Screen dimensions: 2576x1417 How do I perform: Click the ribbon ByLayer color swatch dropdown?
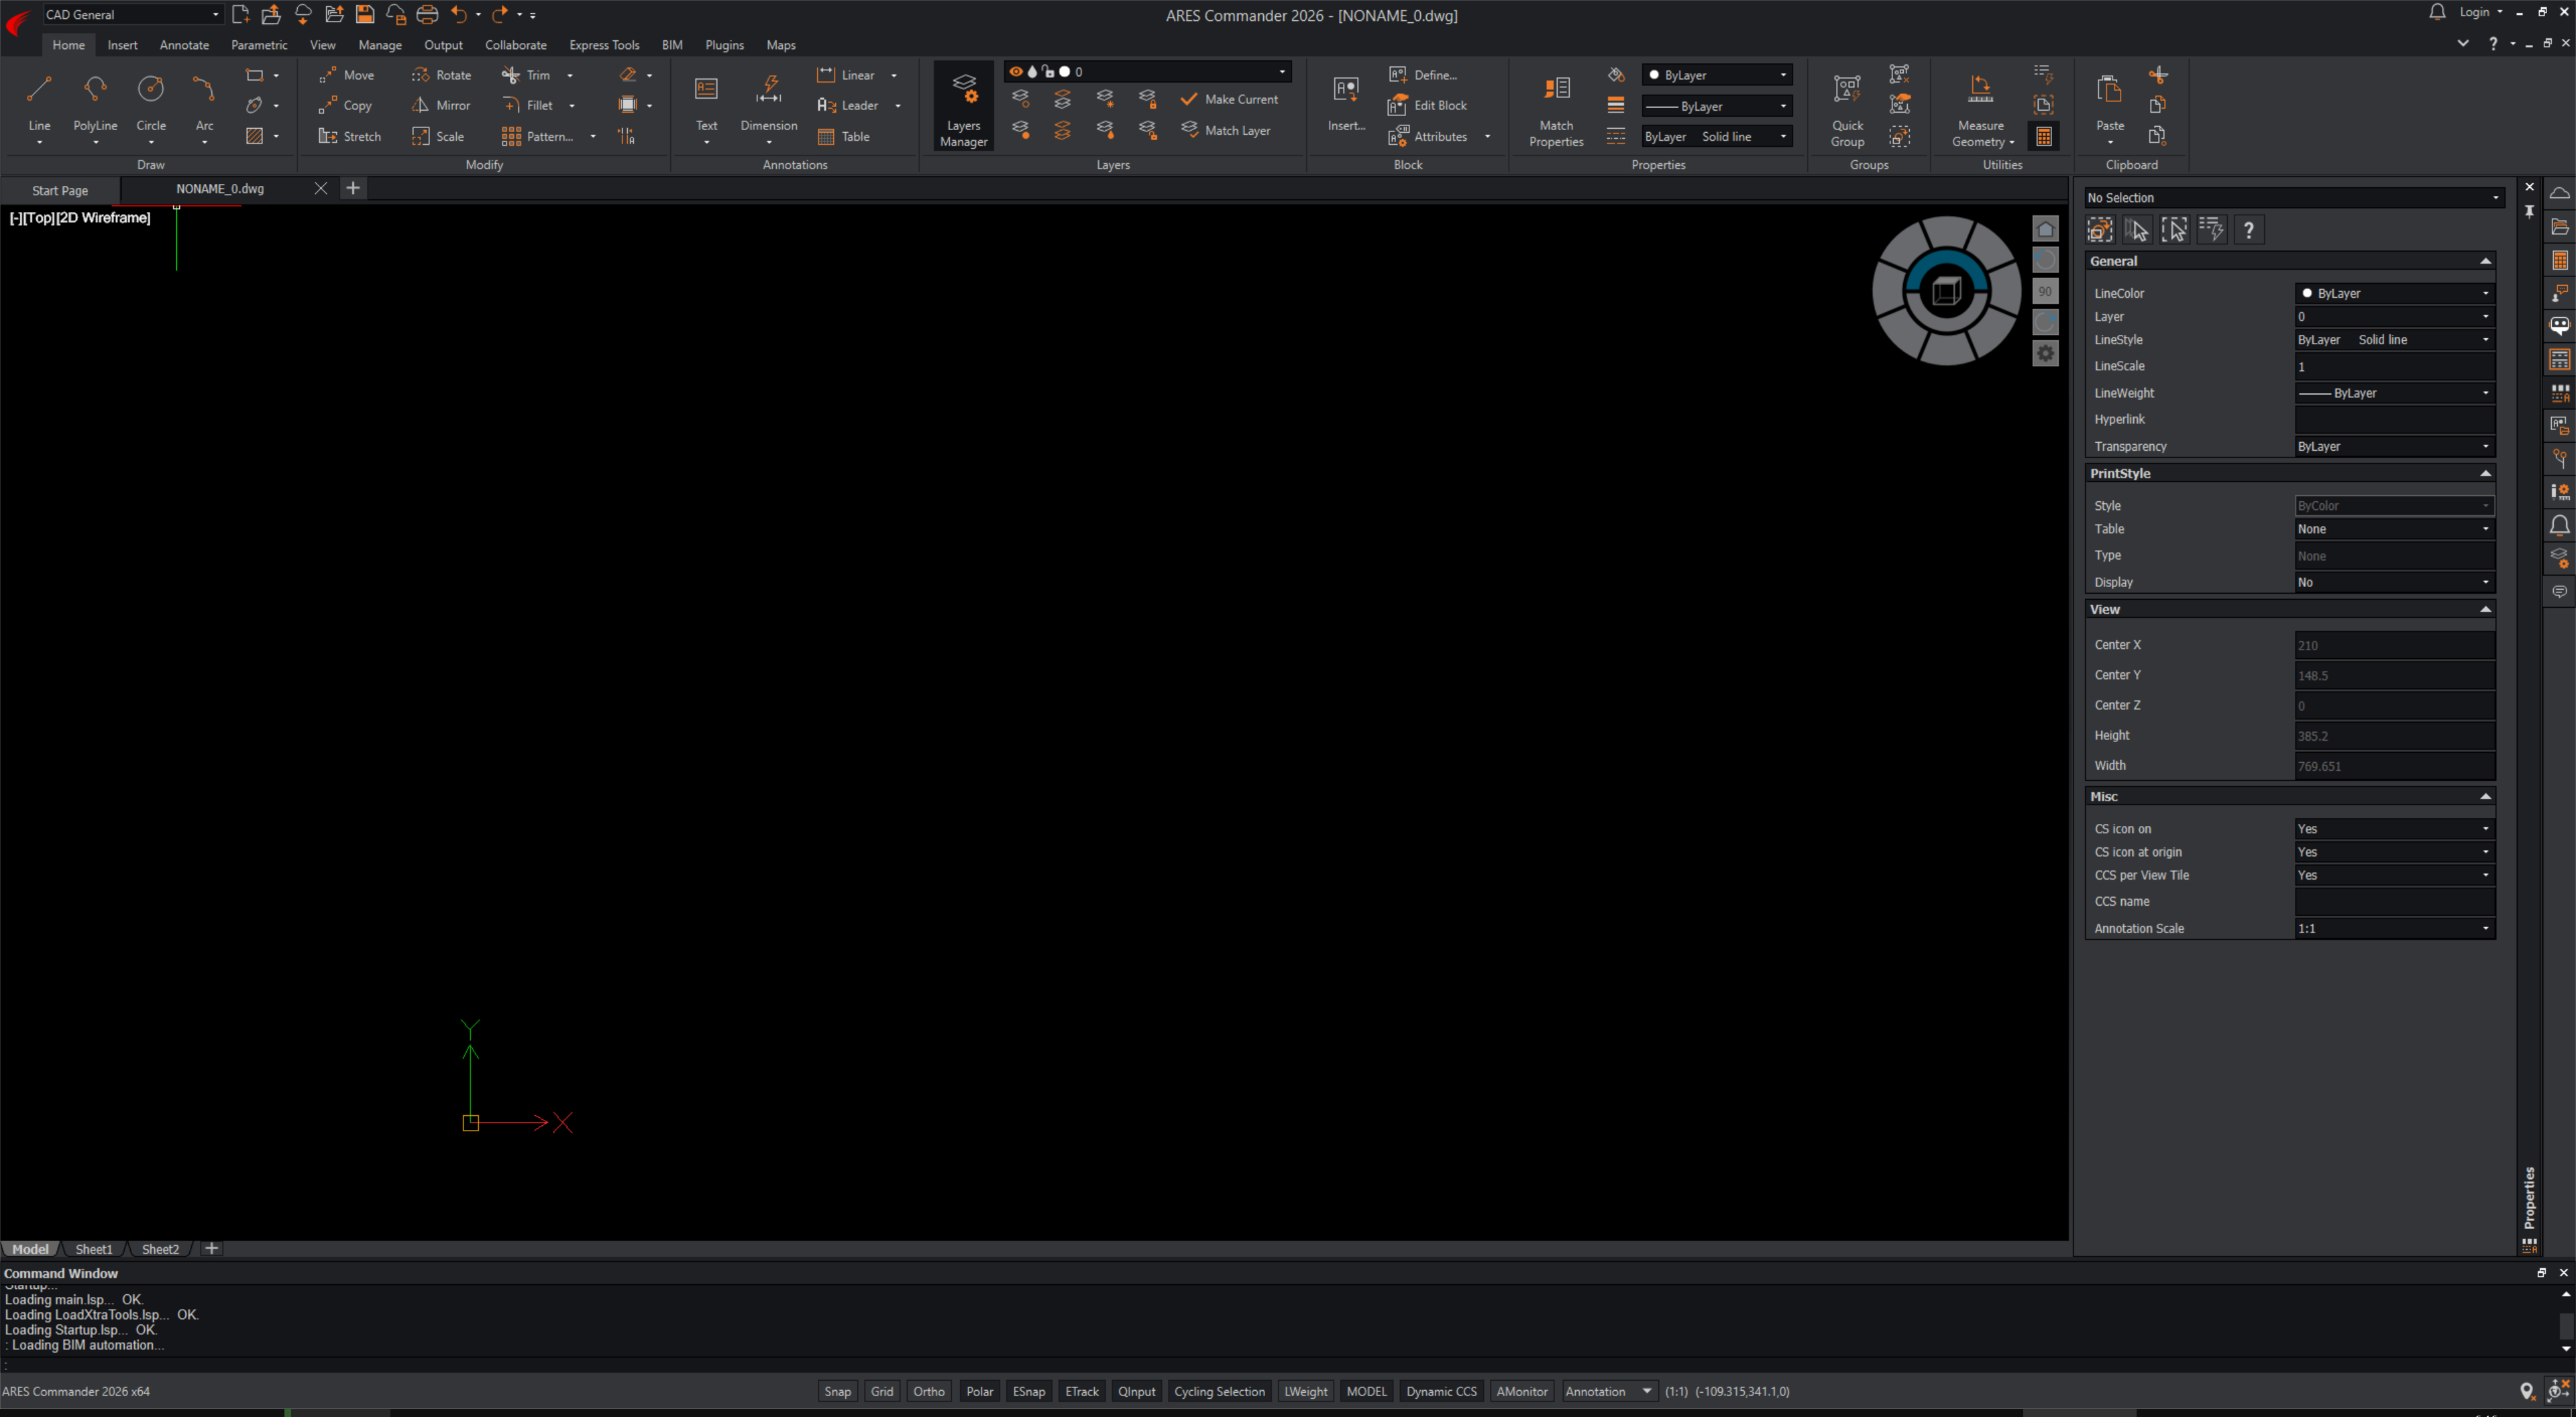(x=1716, y=75)
